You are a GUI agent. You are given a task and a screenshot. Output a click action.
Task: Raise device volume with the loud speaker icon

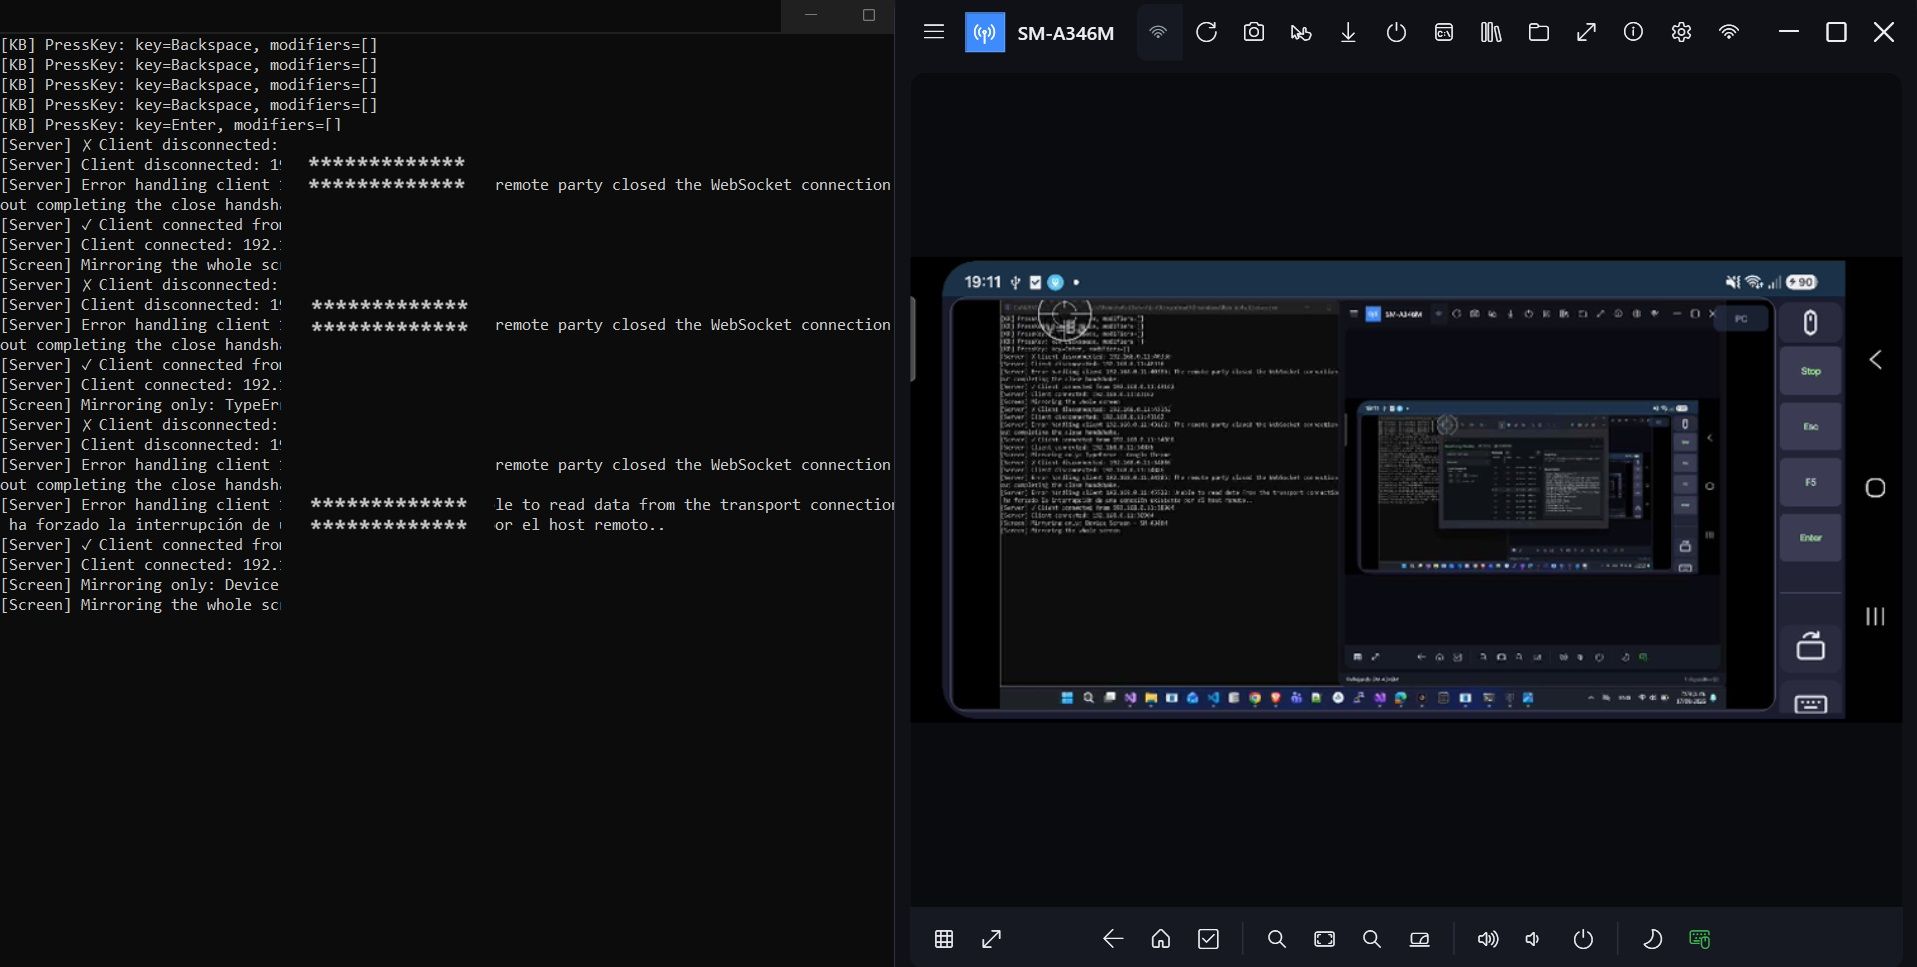coord(1488,939)
